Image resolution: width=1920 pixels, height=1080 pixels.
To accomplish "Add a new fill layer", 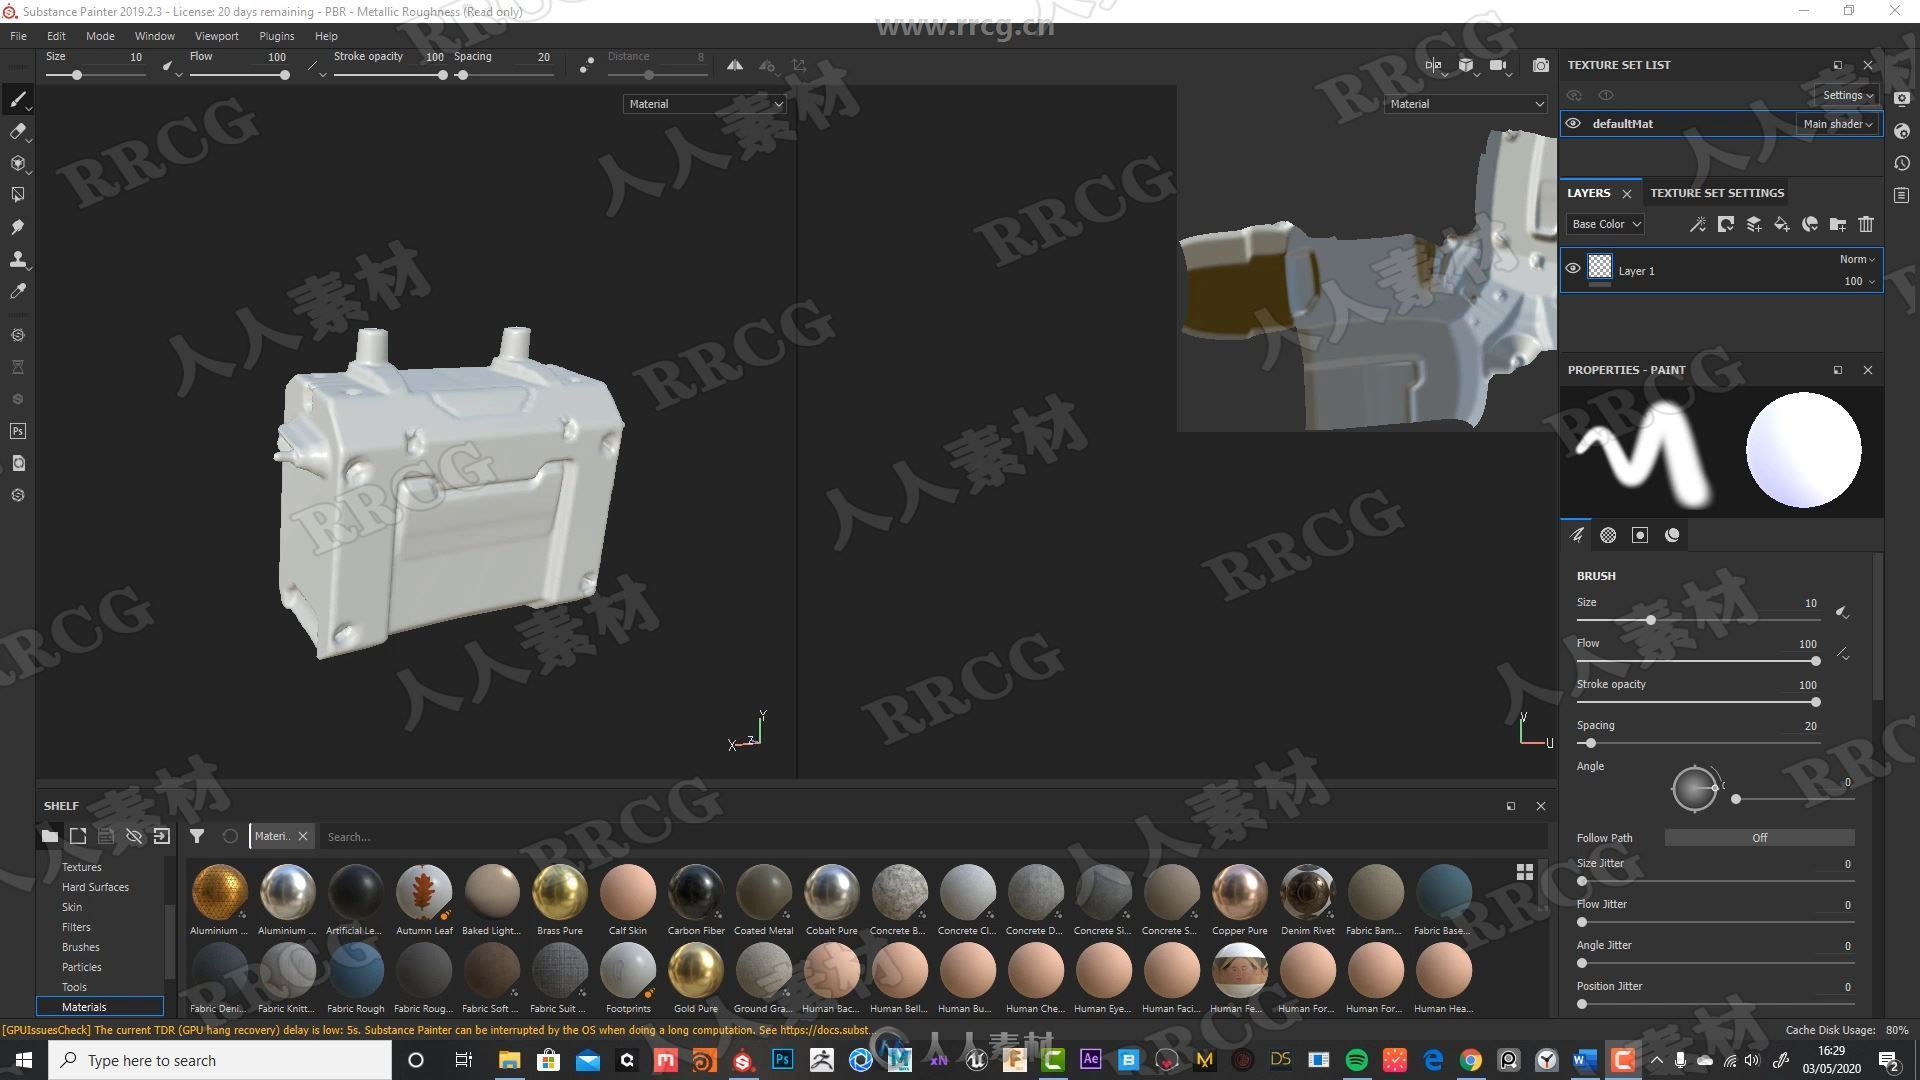I will (x=1781, y=224).
